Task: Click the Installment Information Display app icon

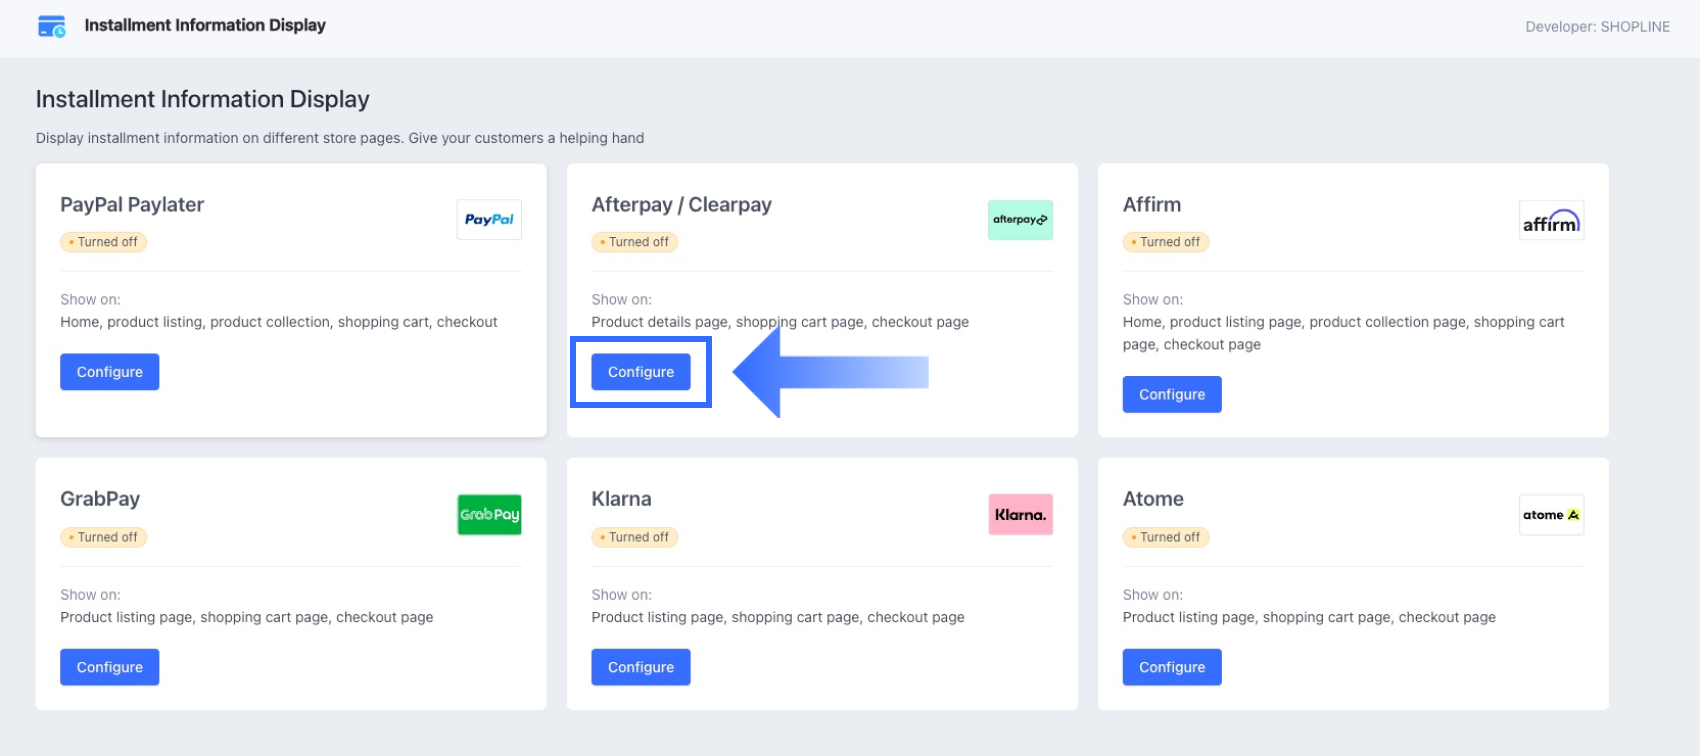Action: coord(52,26)
